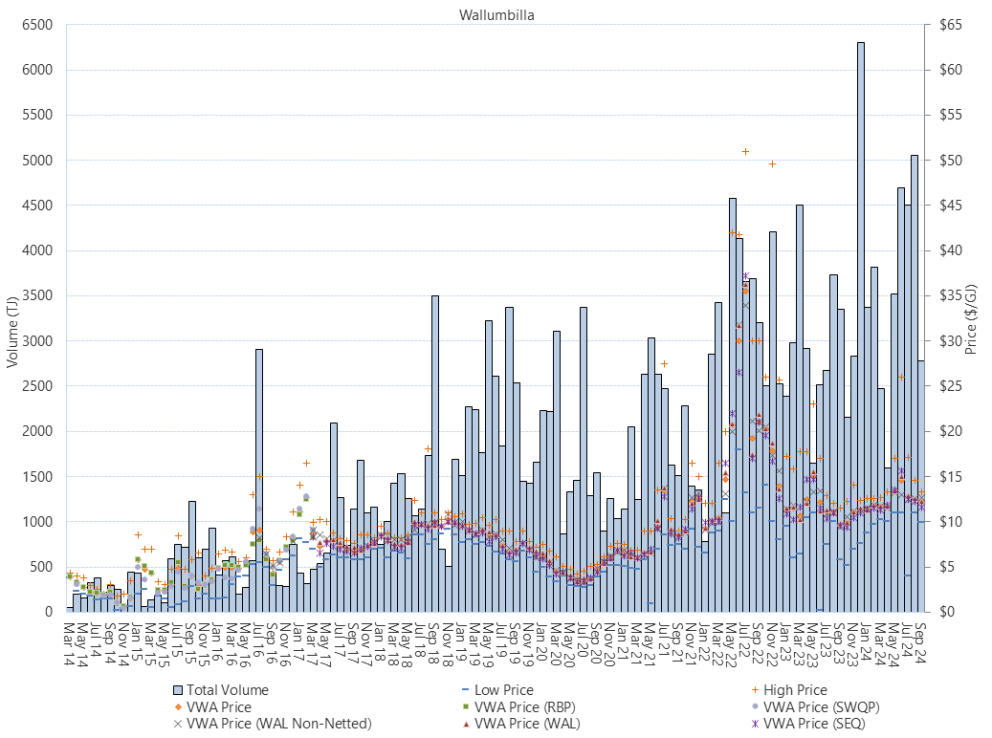Click the 5000 volume axis label
Viewport: 992px width, 738px height.
[x=37, y=161]
